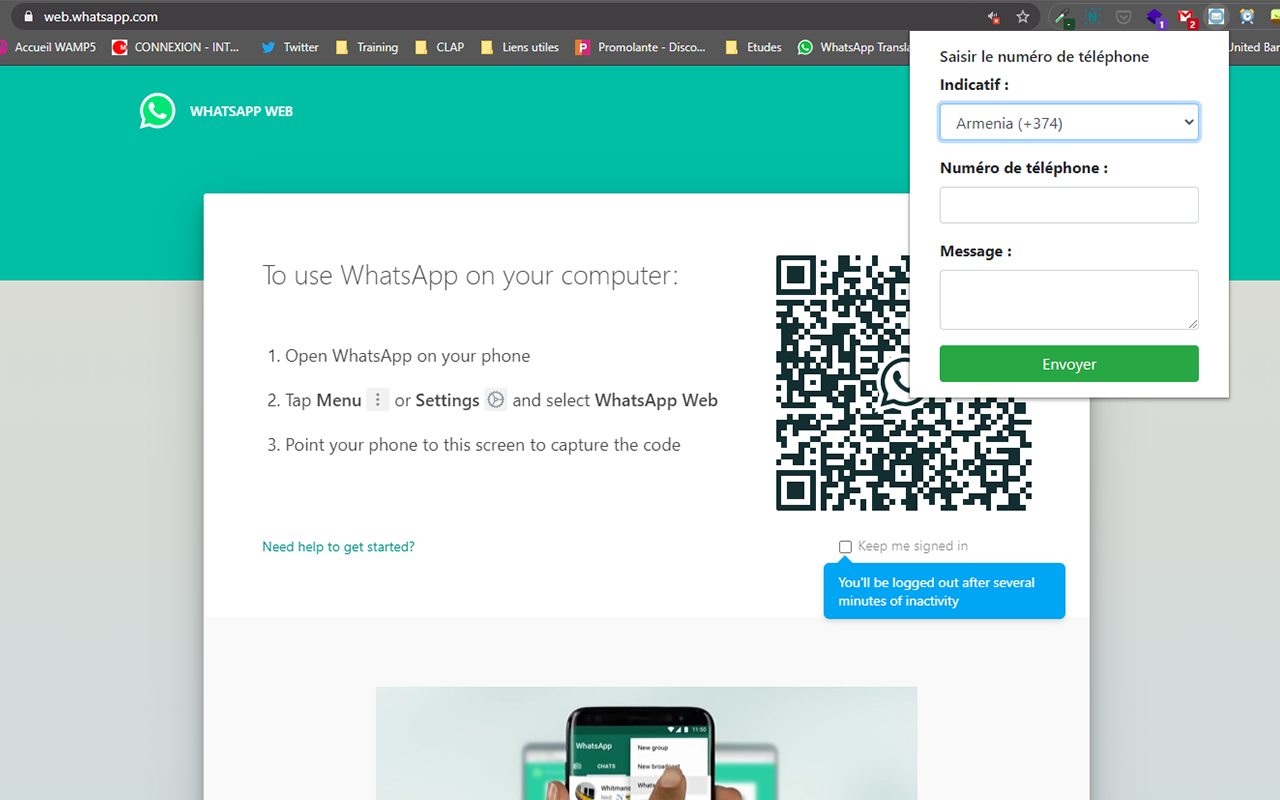
Task: Open the Training bookmarks folder
Action: 367,47
